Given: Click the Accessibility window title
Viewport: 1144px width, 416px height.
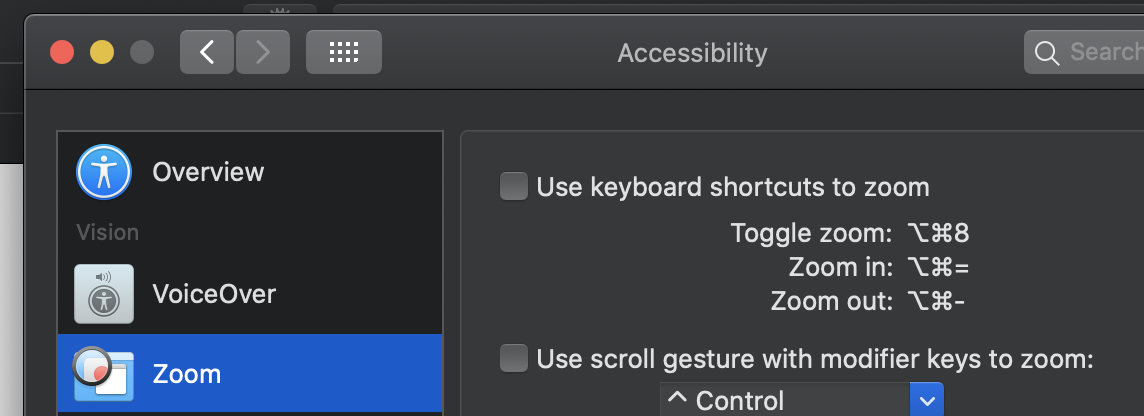Looking at the screenshot, I should (x=692, y=53).
